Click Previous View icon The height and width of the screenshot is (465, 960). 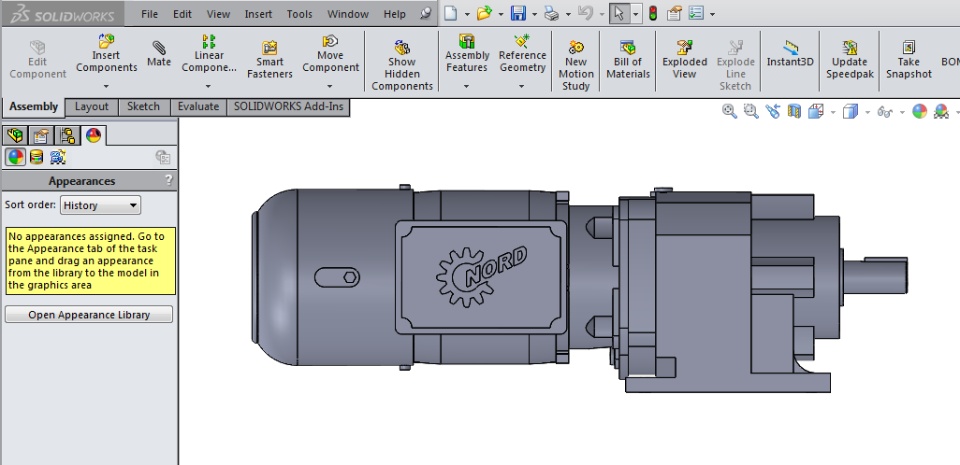coord(772,111)
